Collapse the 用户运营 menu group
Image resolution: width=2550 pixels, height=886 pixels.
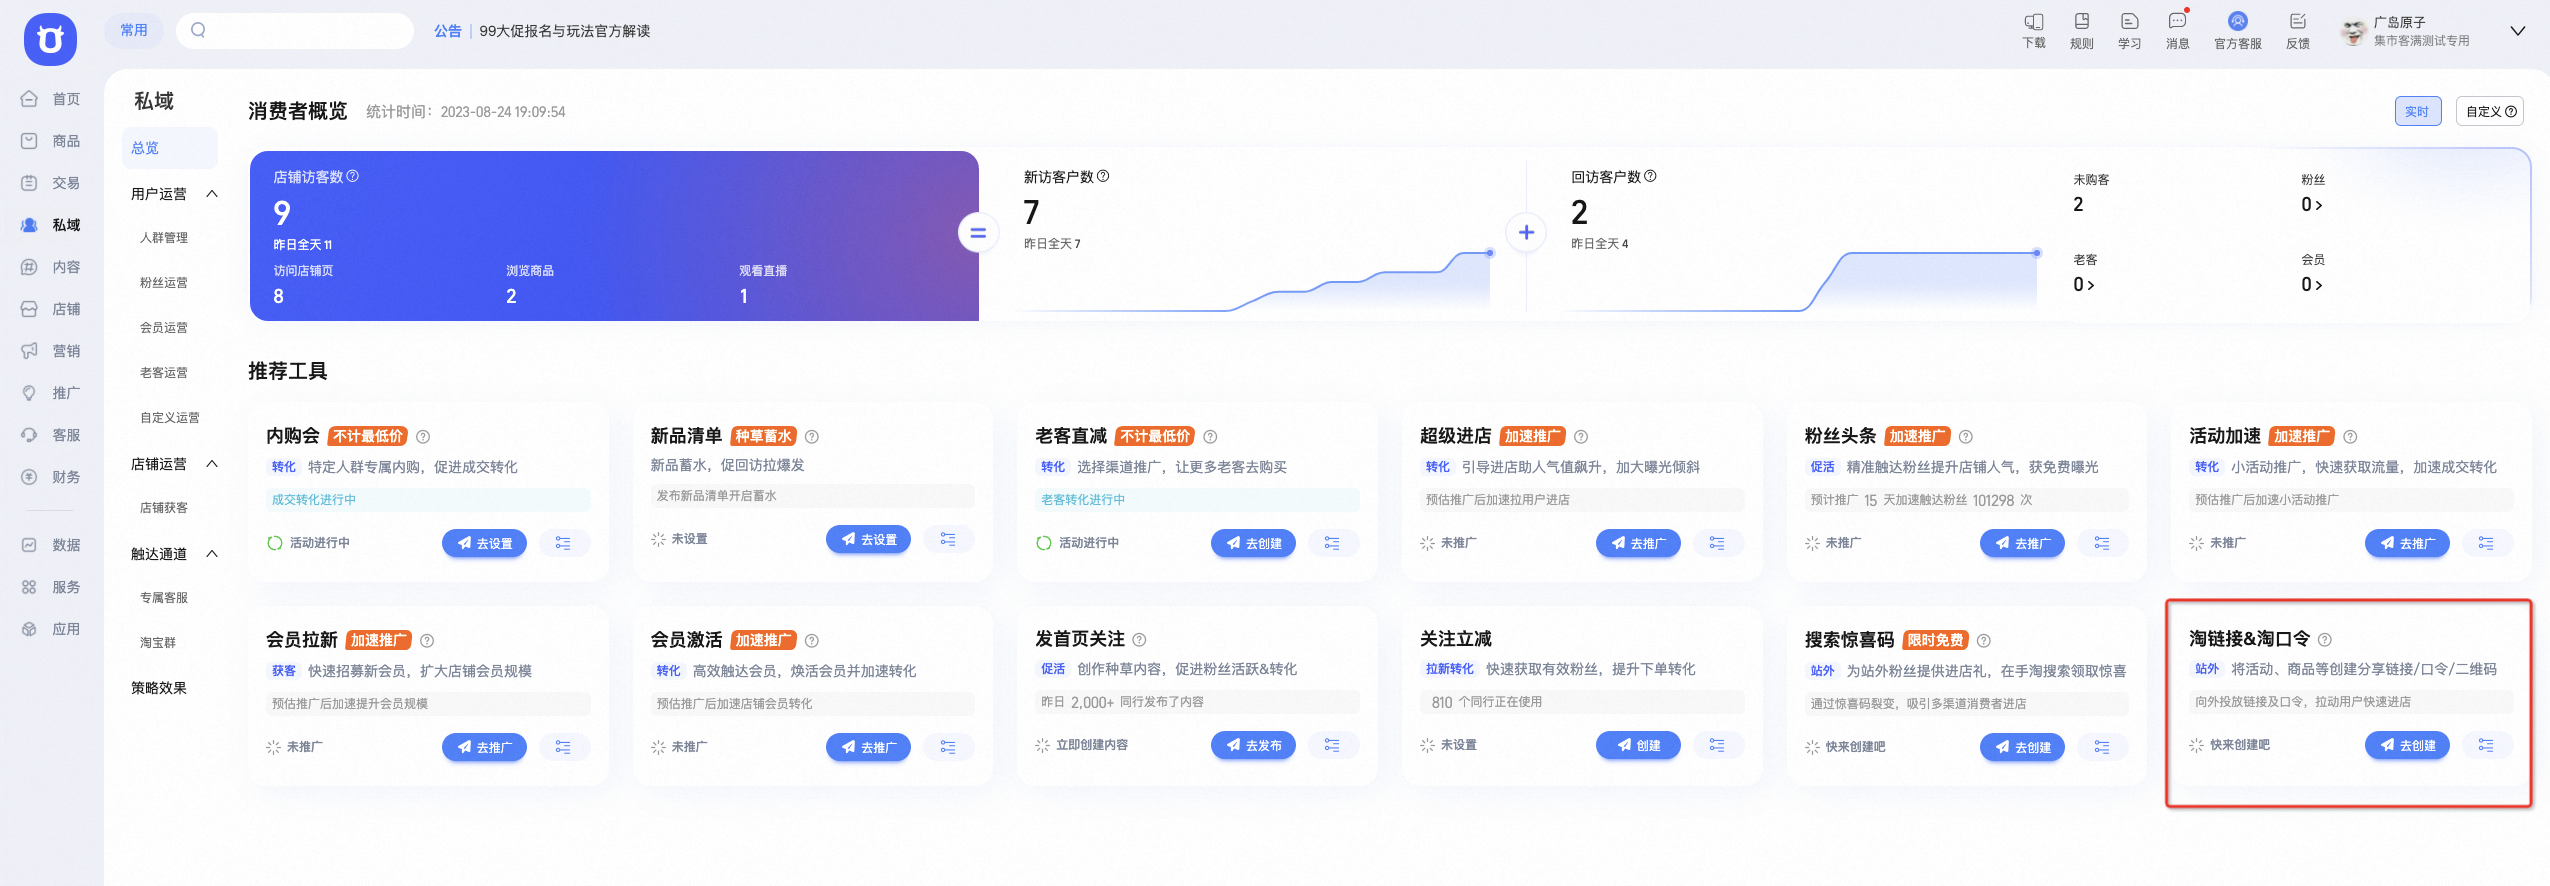point(212,194)
